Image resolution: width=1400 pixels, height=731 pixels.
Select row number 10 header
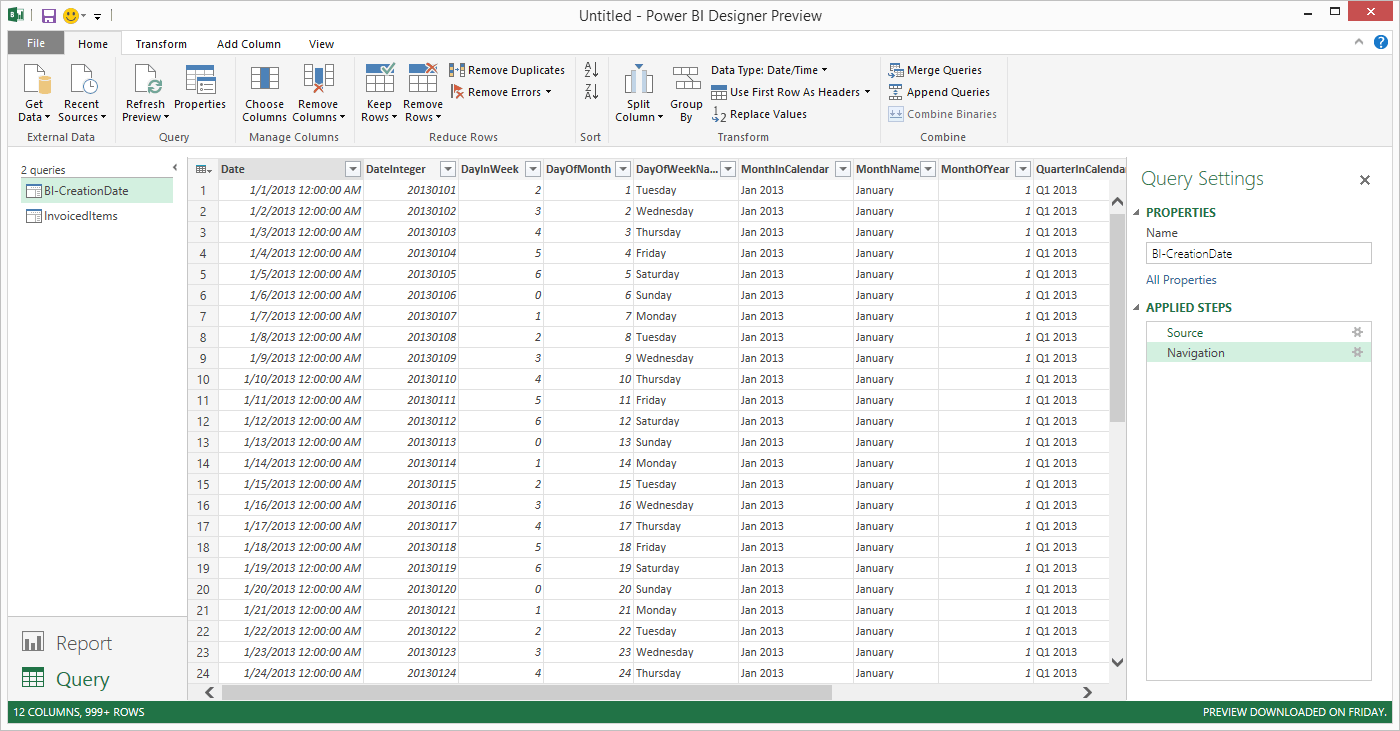click(x=203, y=379)
